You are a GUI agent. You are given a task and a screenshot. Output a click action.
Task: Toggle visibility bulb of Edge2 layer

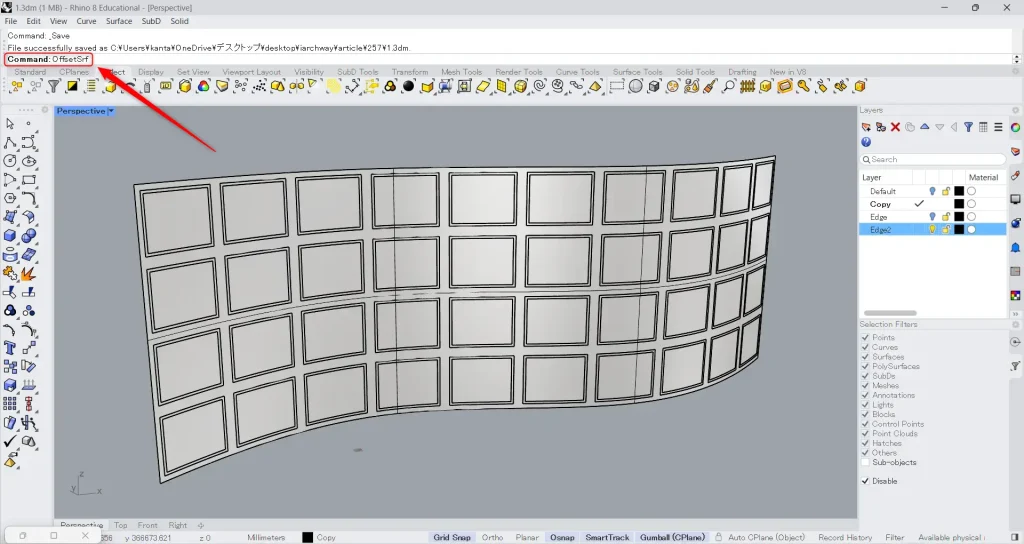(x=932, y=229)
